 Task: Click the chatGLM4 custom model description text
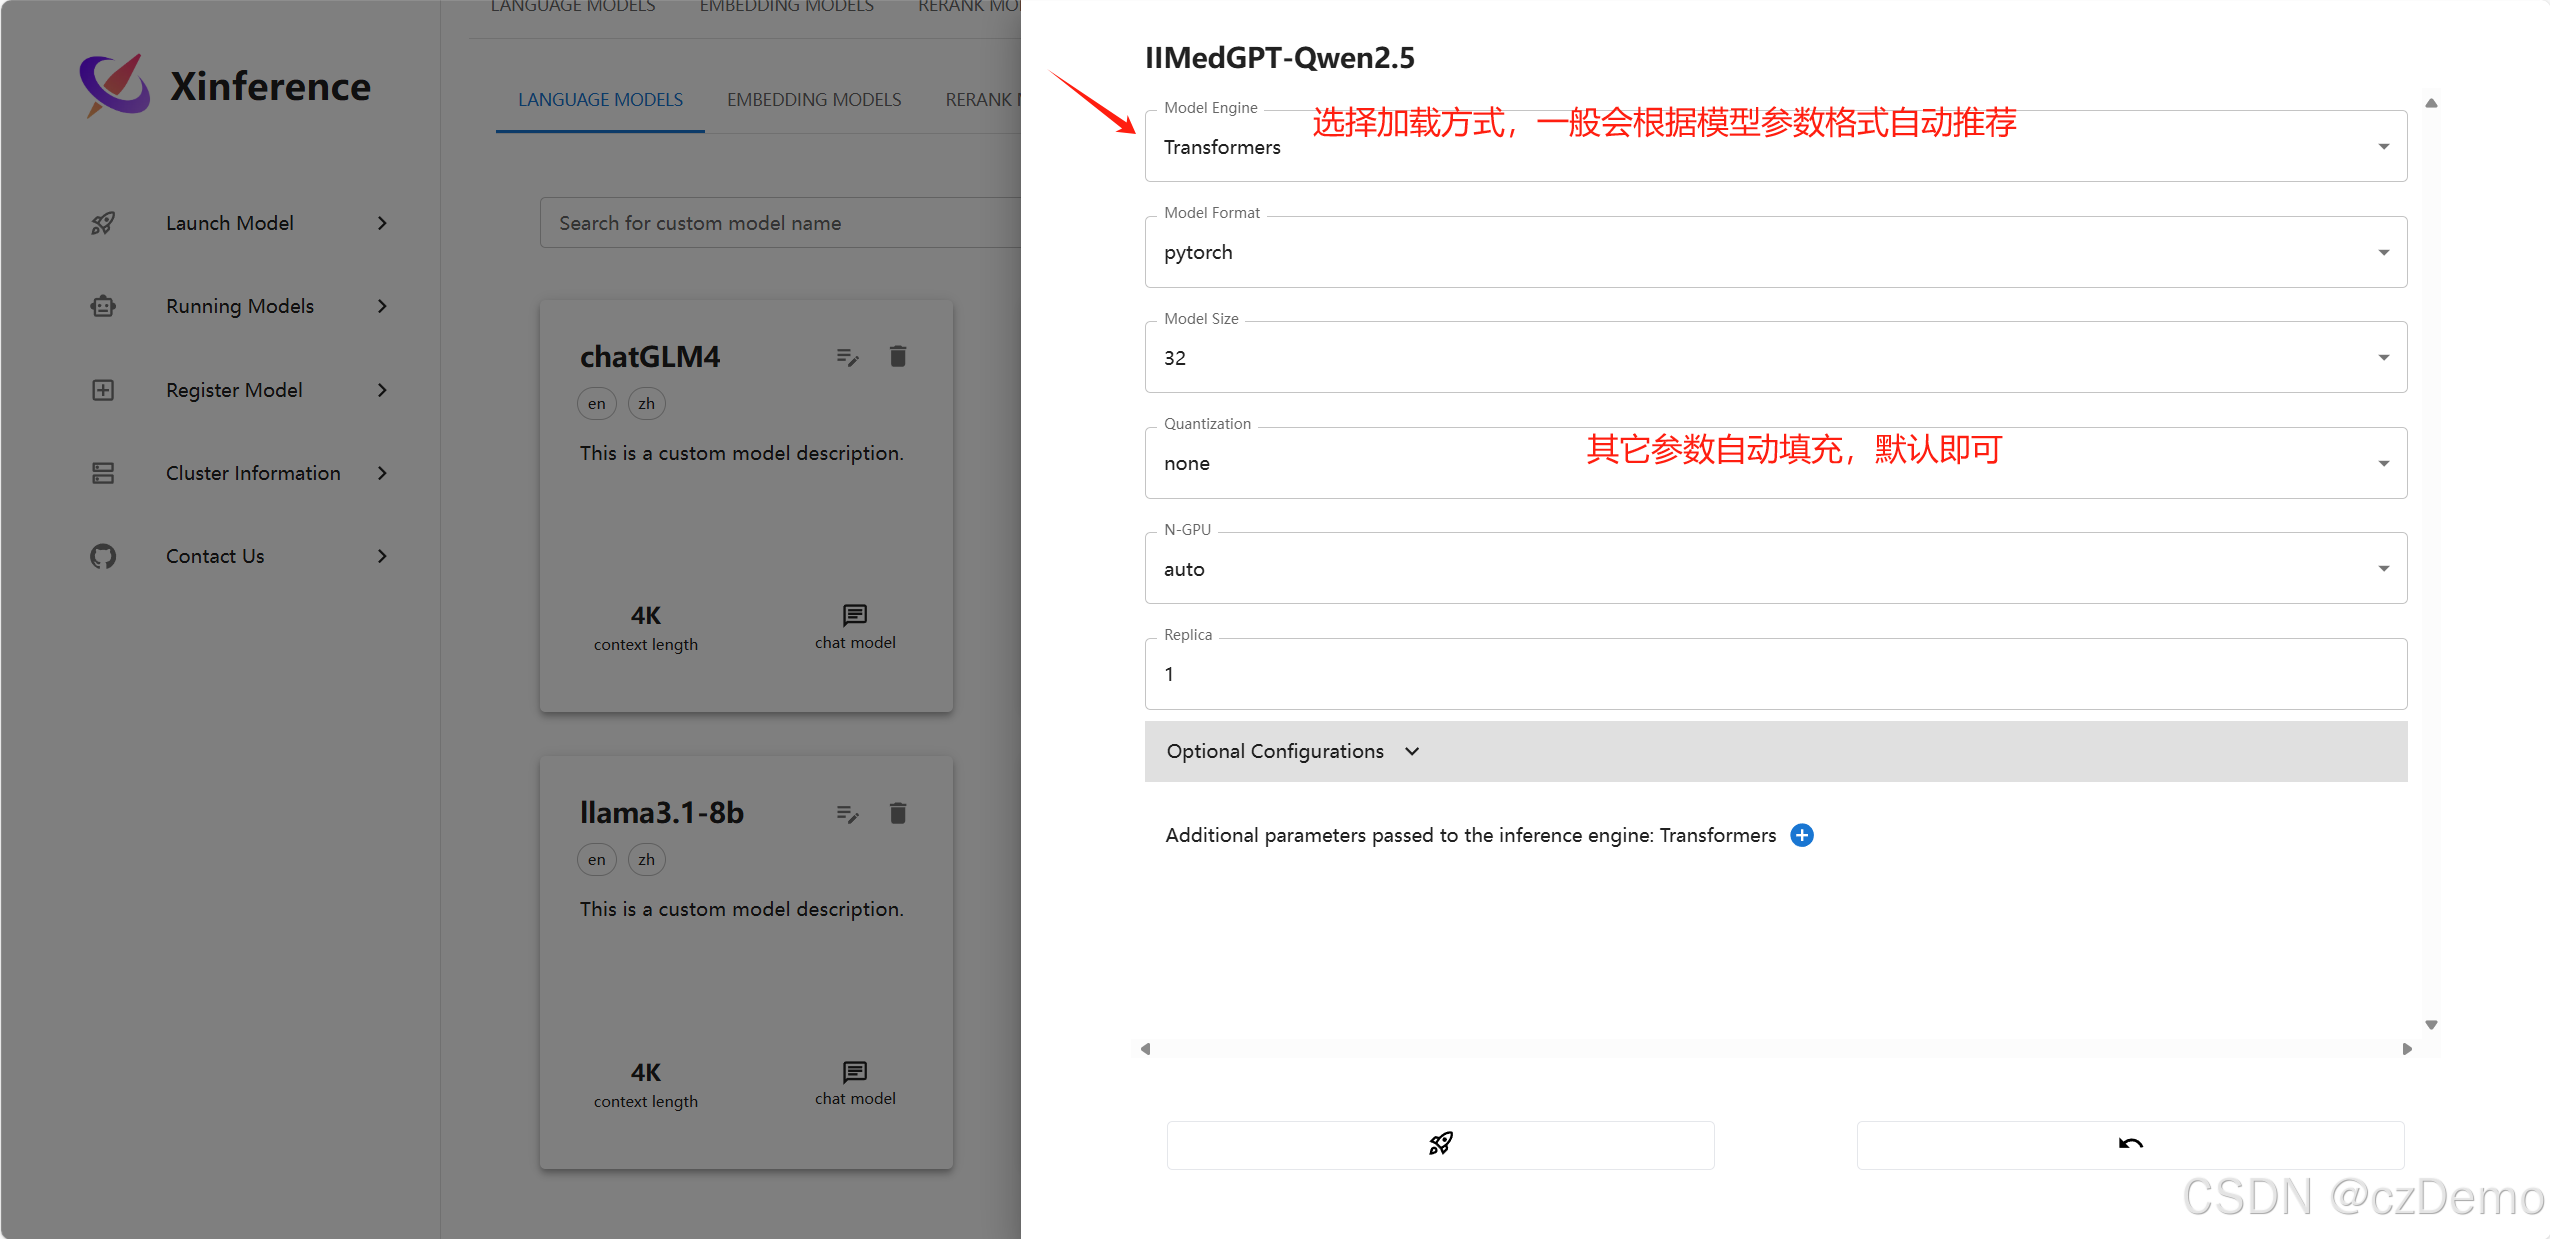741,453
